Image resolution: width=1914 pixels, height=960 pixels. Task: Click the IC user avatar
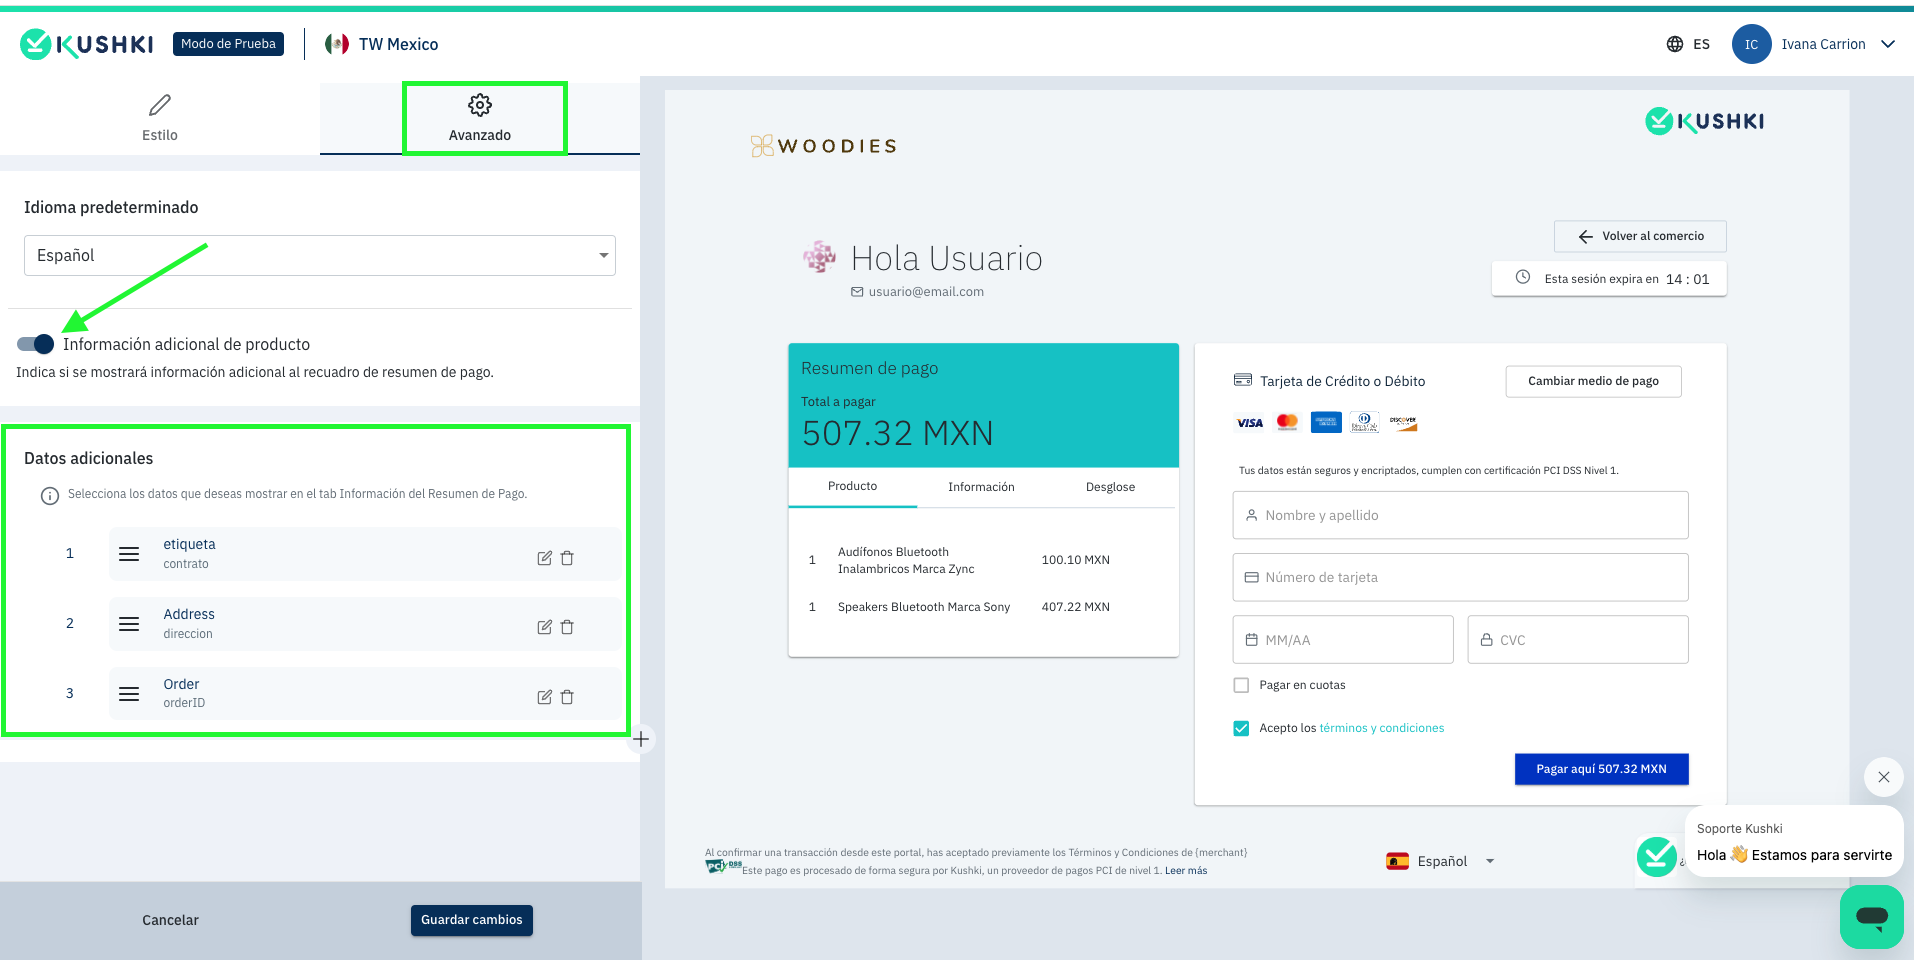1751,44
